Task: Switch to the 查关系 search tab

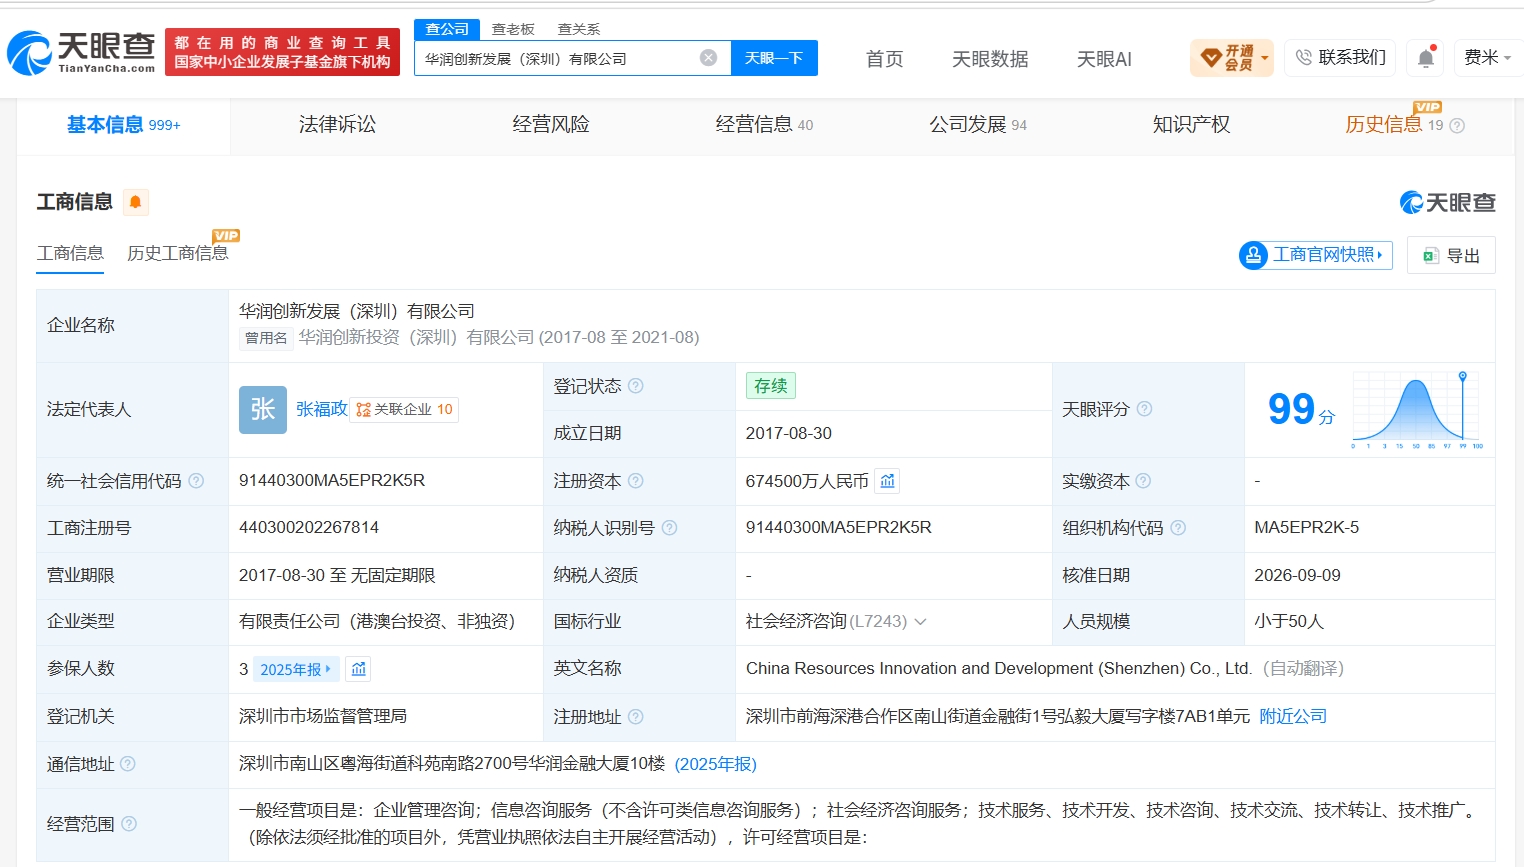Action: pyautogui.click(x=579, y=30)
